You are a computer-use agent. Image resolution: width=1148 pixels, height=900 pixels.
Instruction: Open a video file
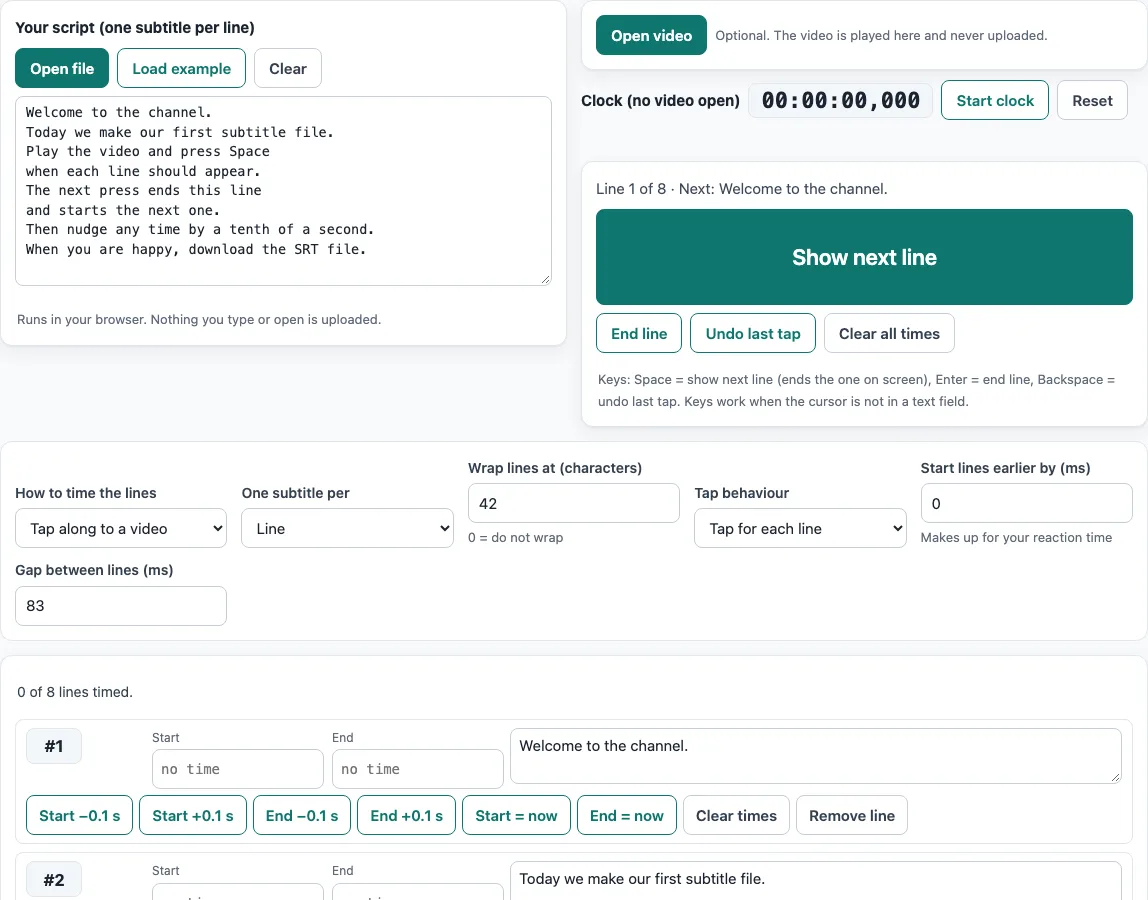tap(652, 35)
